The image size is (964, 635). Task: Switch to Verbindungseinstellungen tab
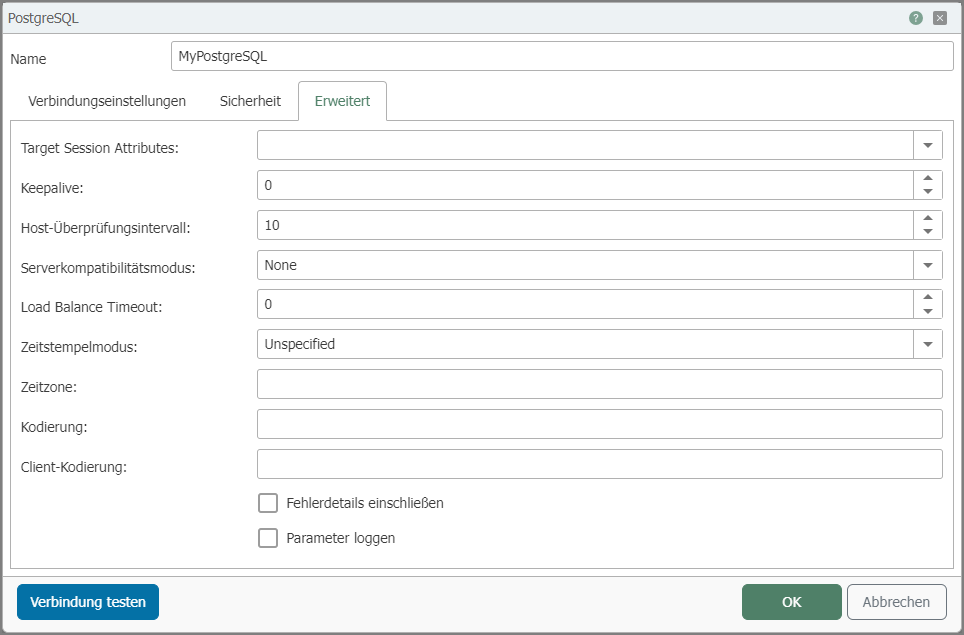click(107, 101)
